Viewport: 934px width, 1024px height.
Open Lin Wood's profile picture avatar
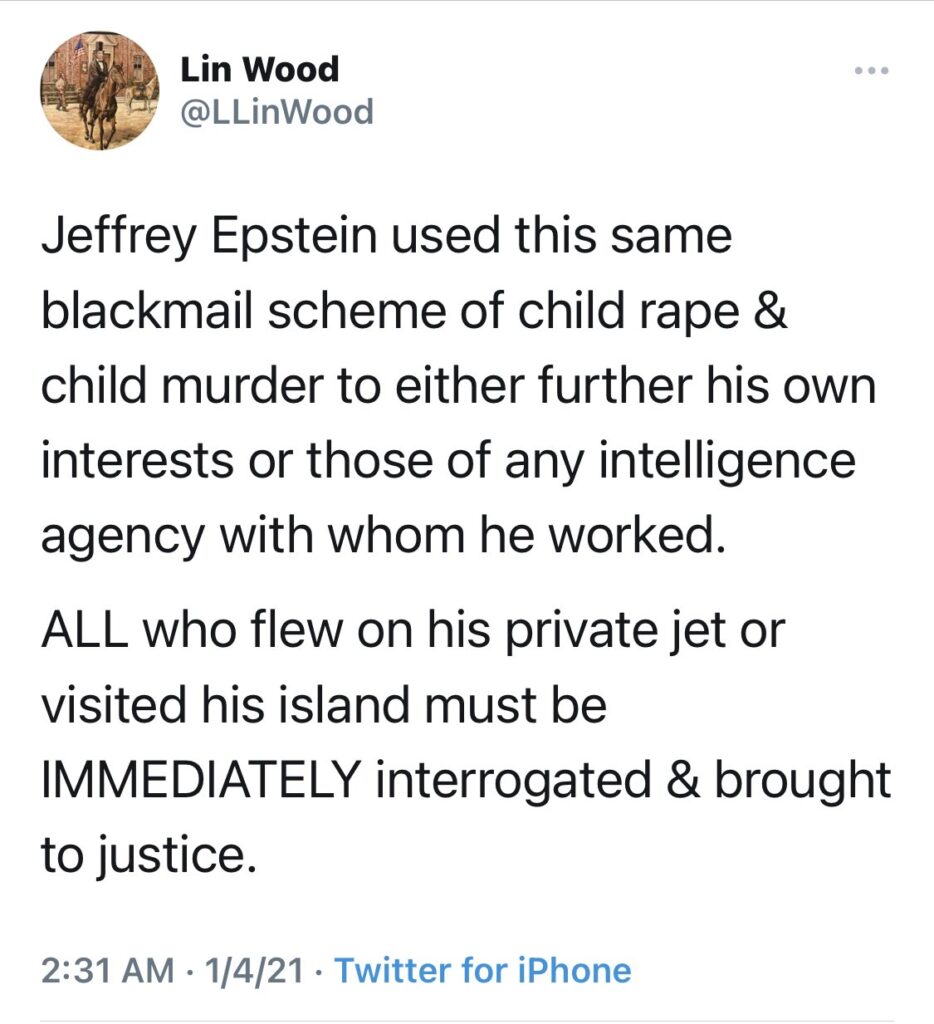[x=99, y=91]
